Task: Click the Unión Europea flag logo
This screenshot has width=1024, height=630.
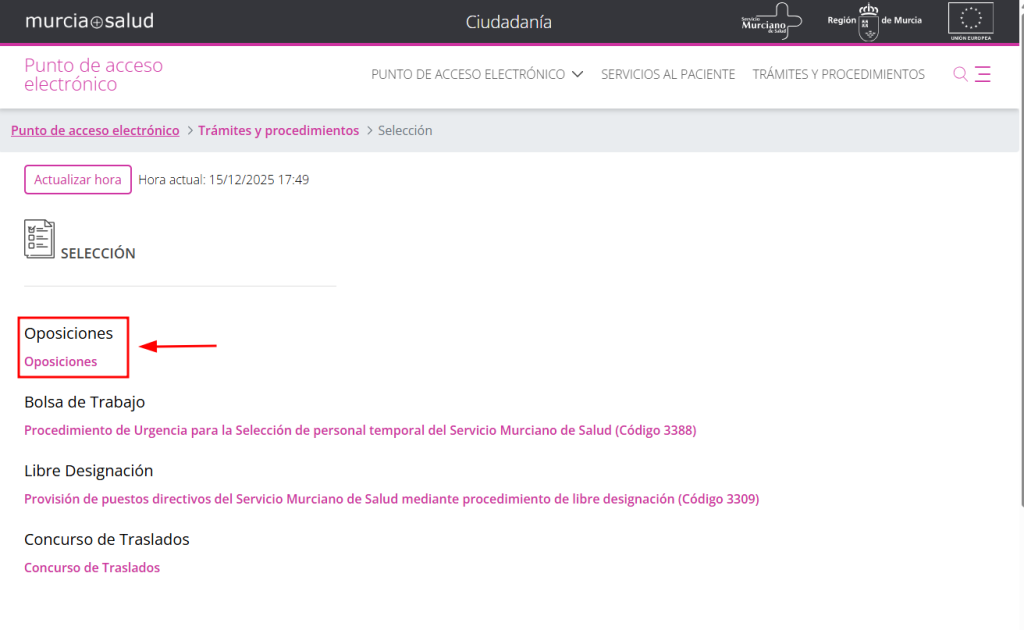Action: [970, 22]
